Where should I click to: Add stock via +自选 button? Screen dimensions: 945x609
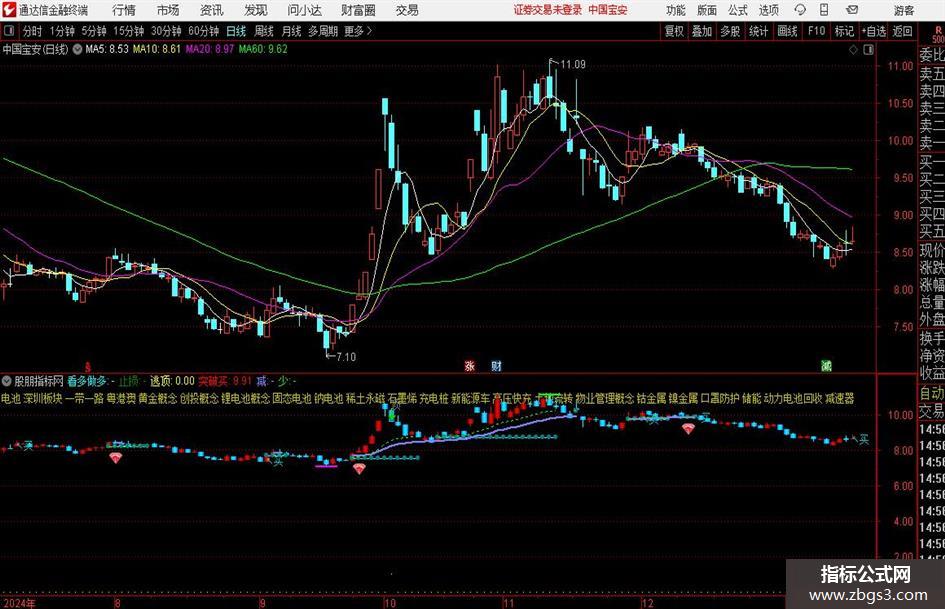tap(874, 31)
